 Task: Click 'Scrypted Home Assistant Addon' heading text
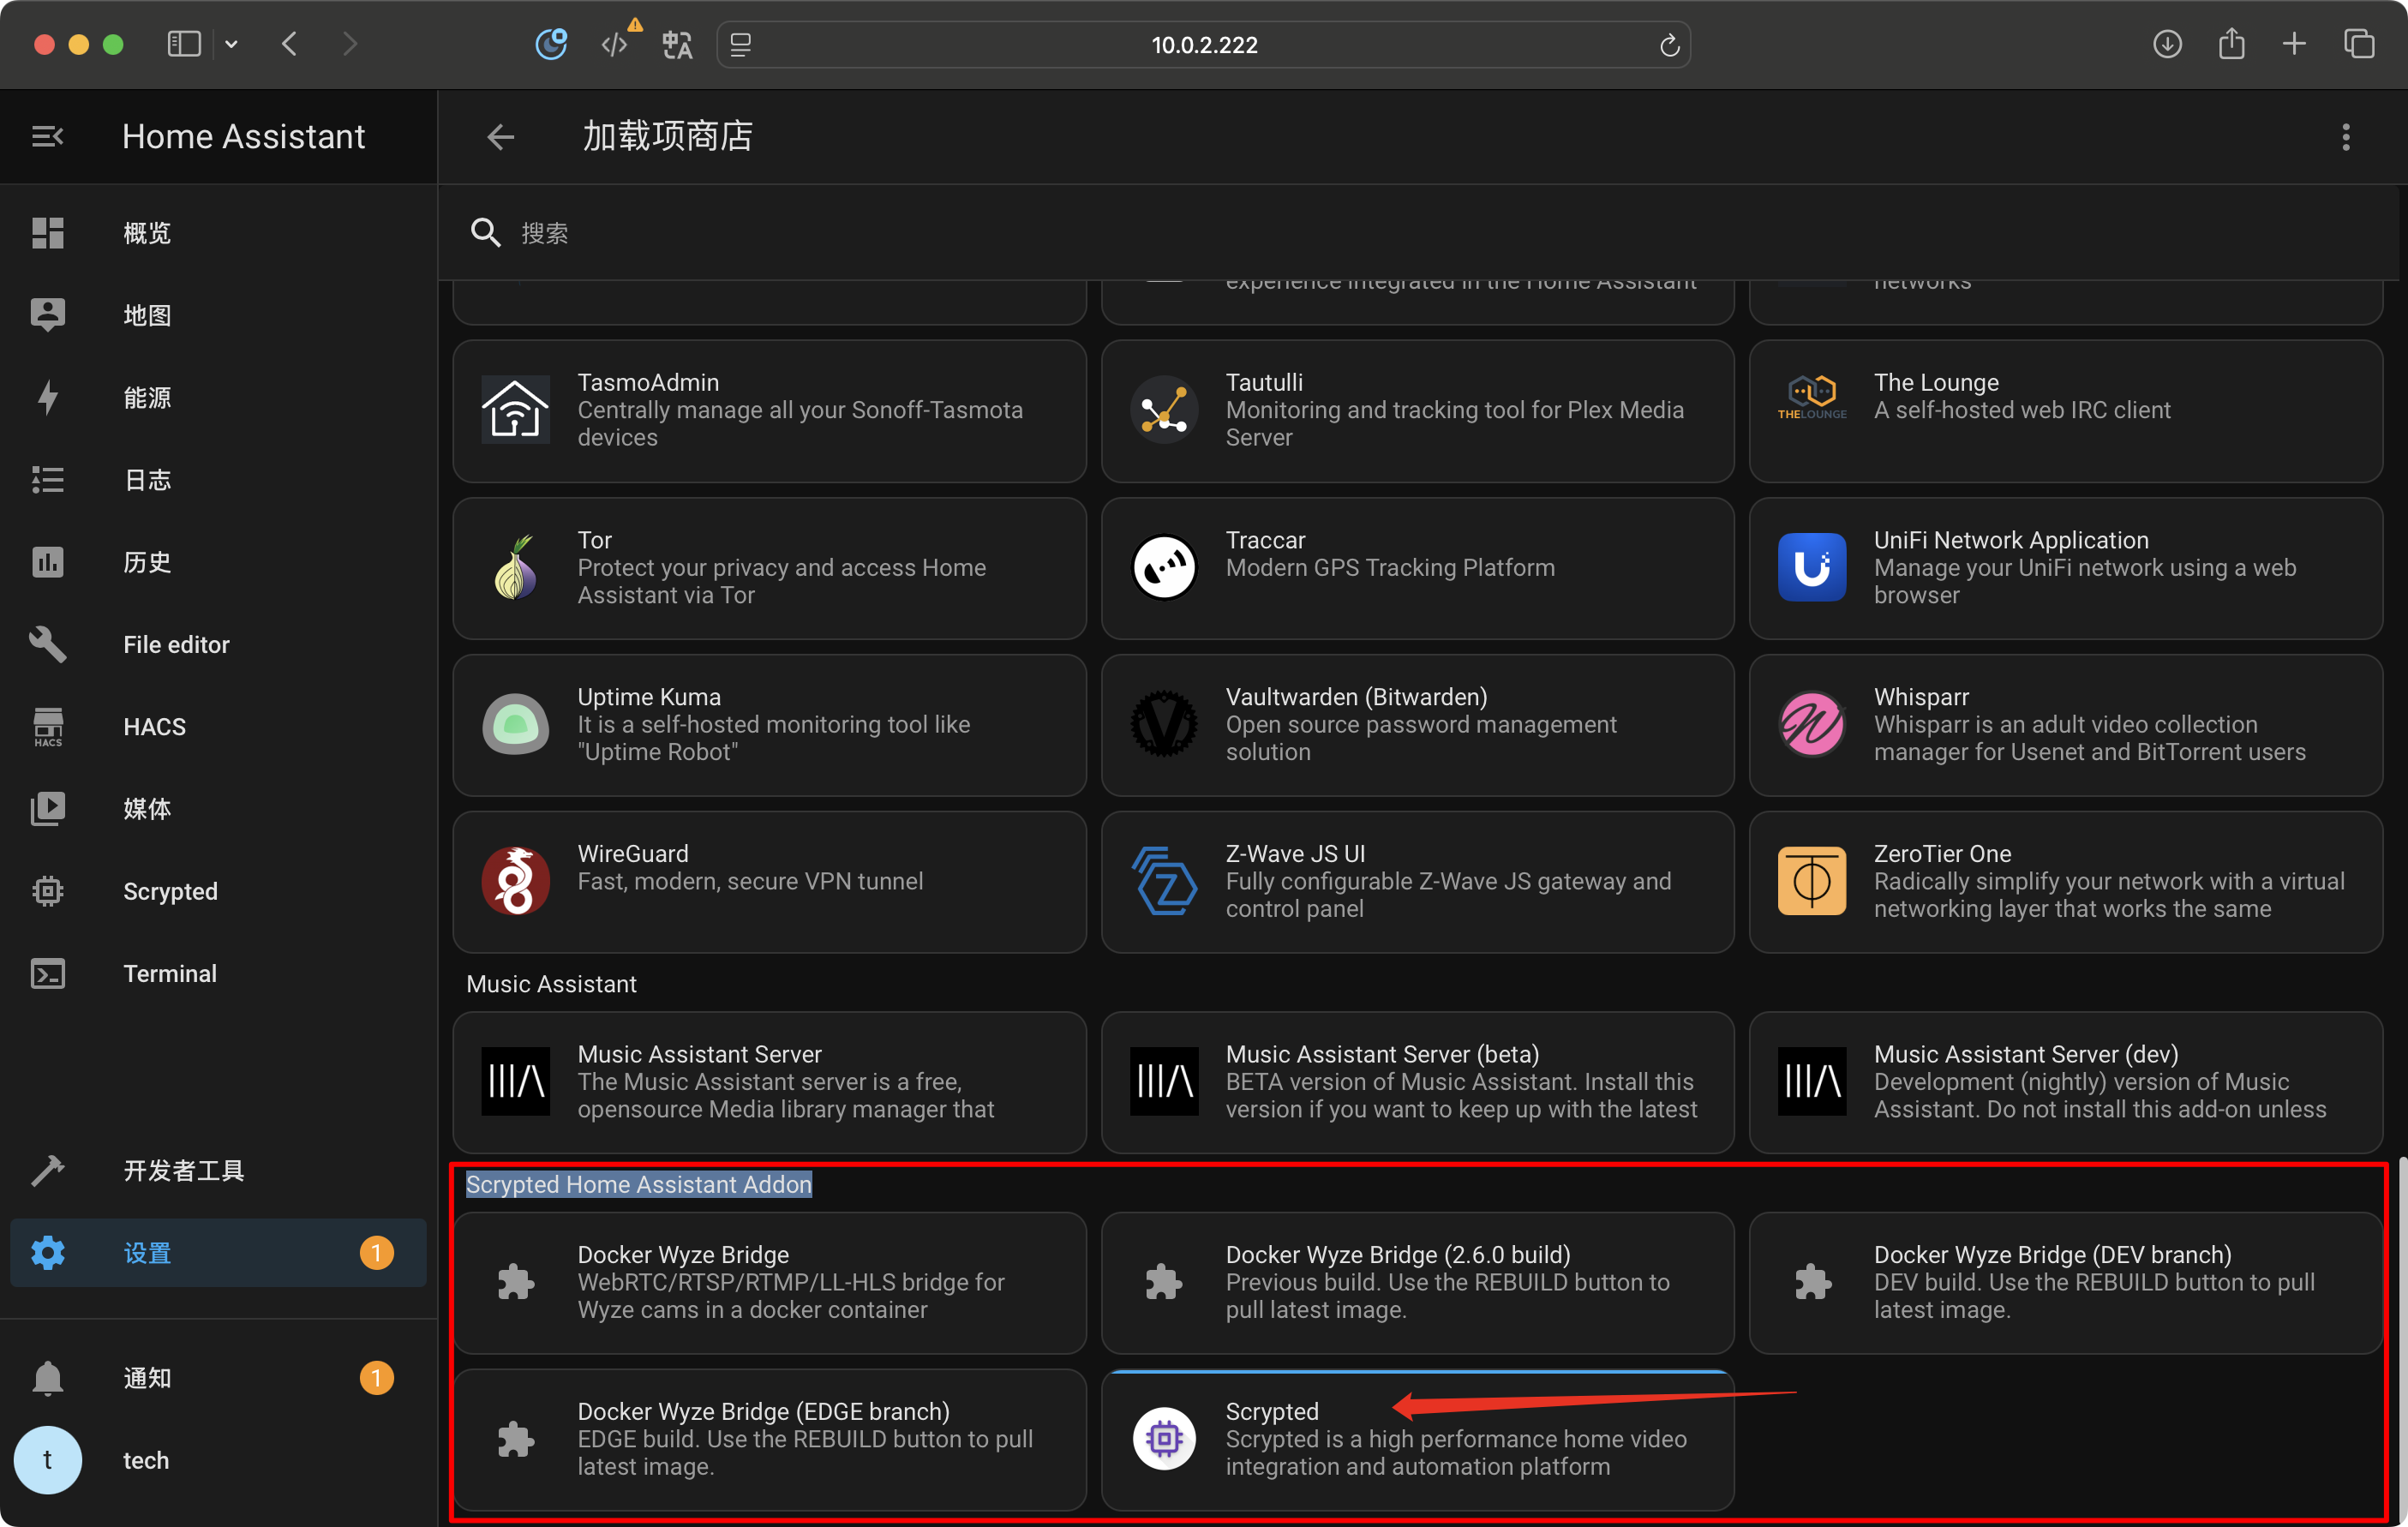pyautogui.click(x=639, y=1184)
